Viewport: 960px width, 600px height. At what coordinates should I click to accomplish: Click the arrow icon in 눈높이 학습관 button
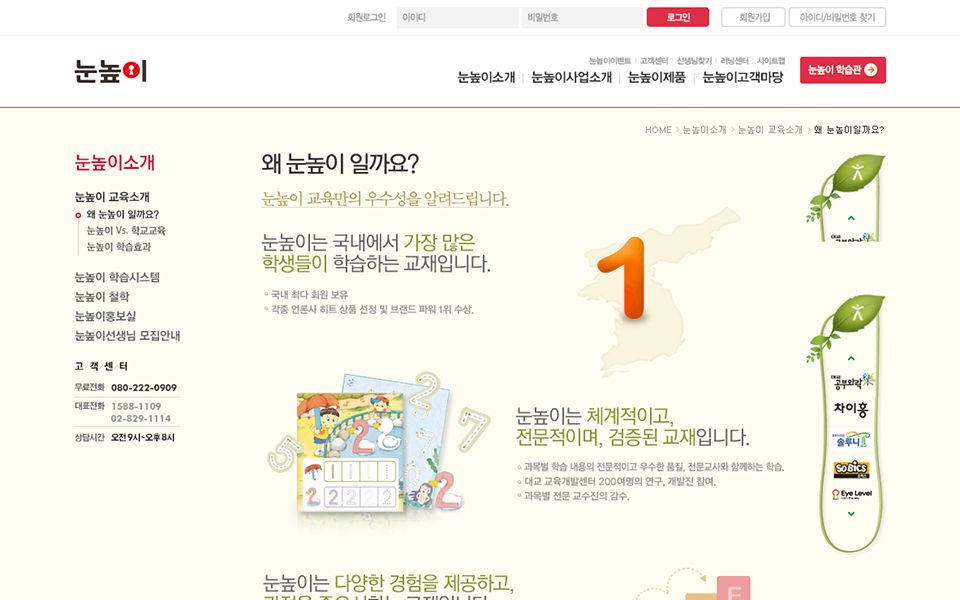click(871, 70)
